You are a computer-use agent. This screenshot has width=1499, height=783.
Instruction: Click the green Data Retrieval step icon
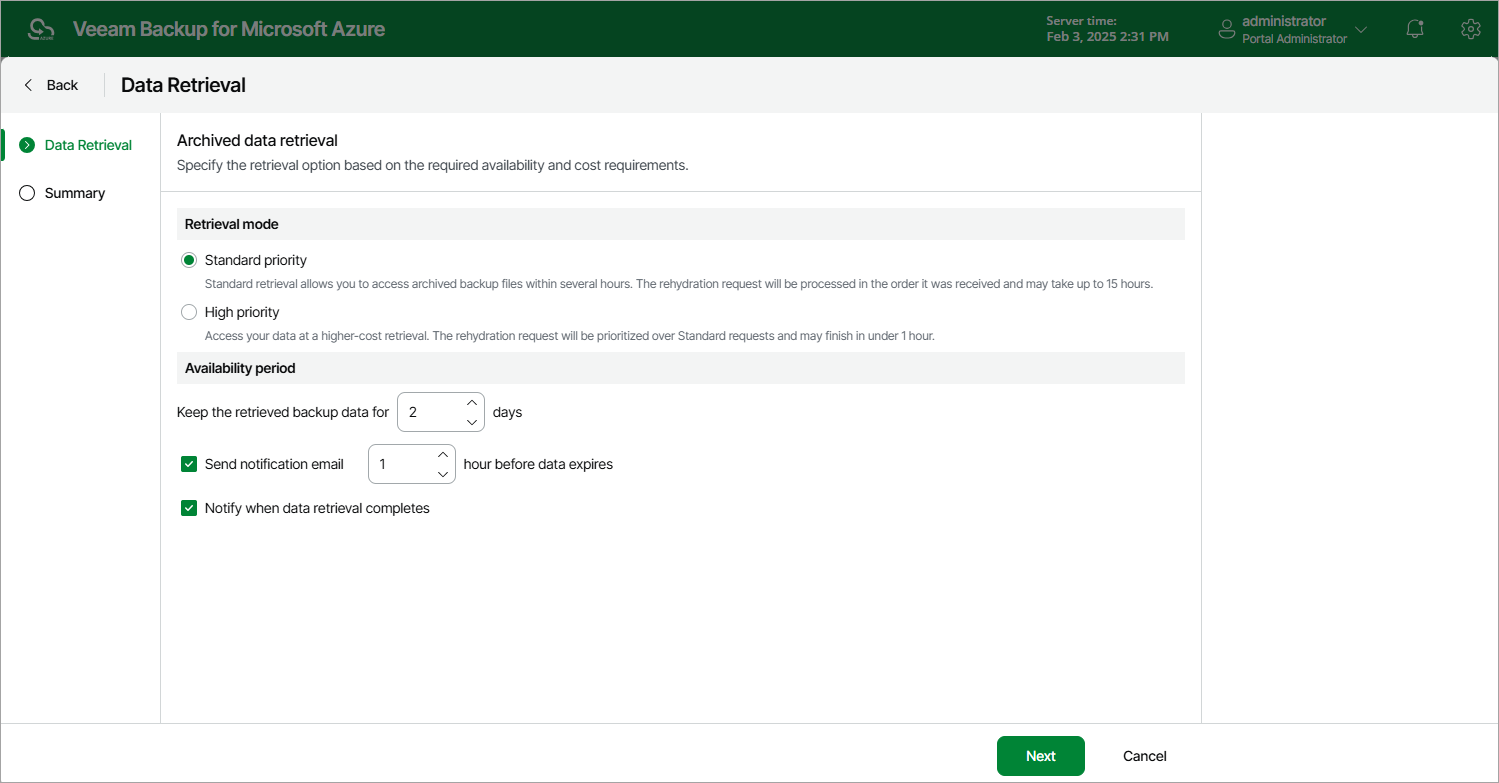[27, 145]
